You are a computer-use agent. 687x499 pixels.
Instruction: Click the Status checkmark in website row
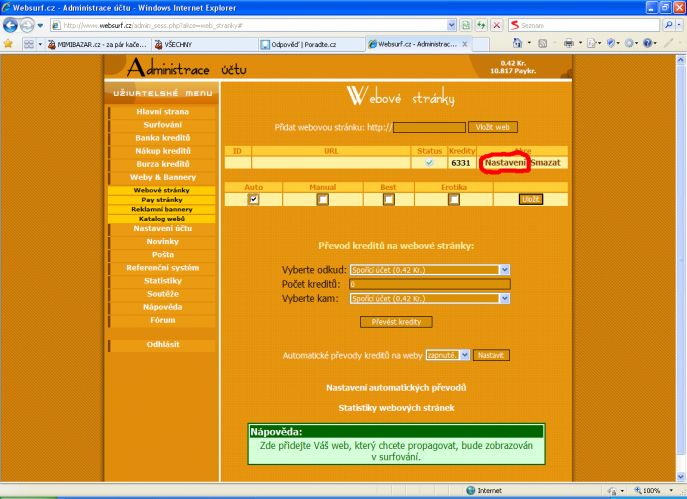[x=429, y=163]
